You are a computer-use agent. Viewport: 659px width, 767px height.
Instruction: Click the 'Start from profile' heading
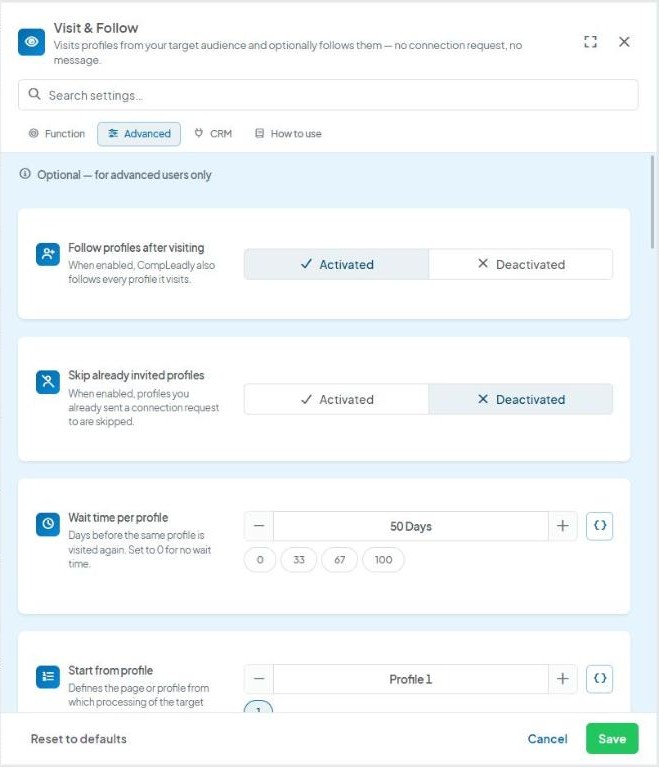tap(111, 670)
